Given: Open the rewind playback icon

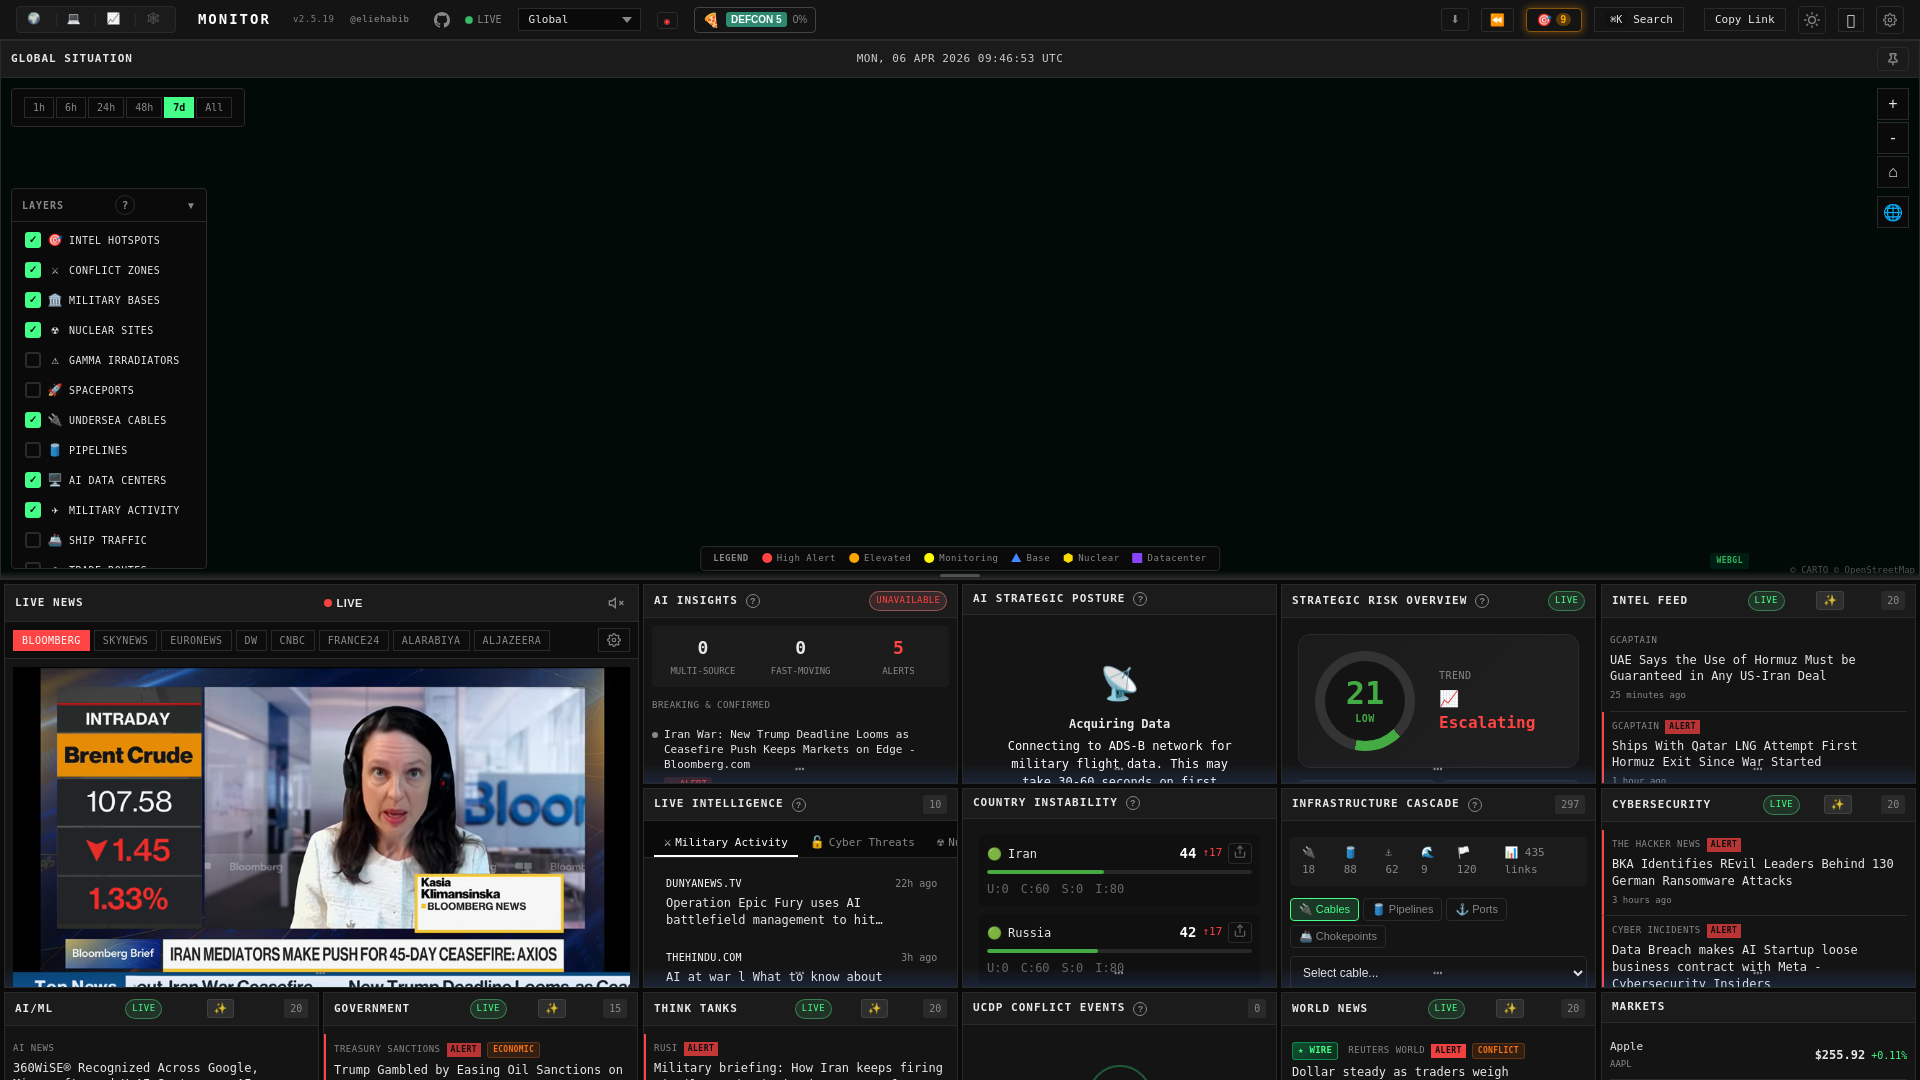Looking at the screenshot, I should 1497,20.
